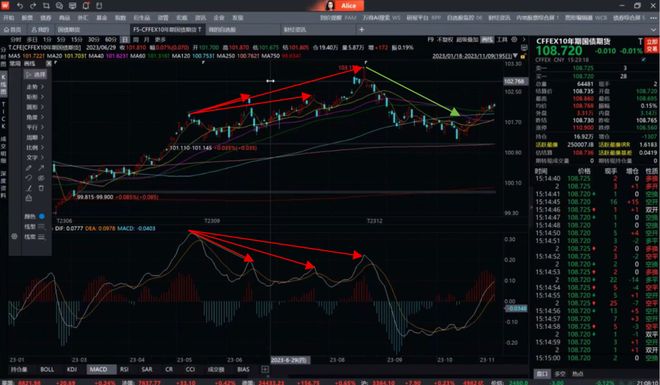Viewport: 660px width, 385px height.
Task: Select the brush line tool in drawing panel
Action: point(29,188)
